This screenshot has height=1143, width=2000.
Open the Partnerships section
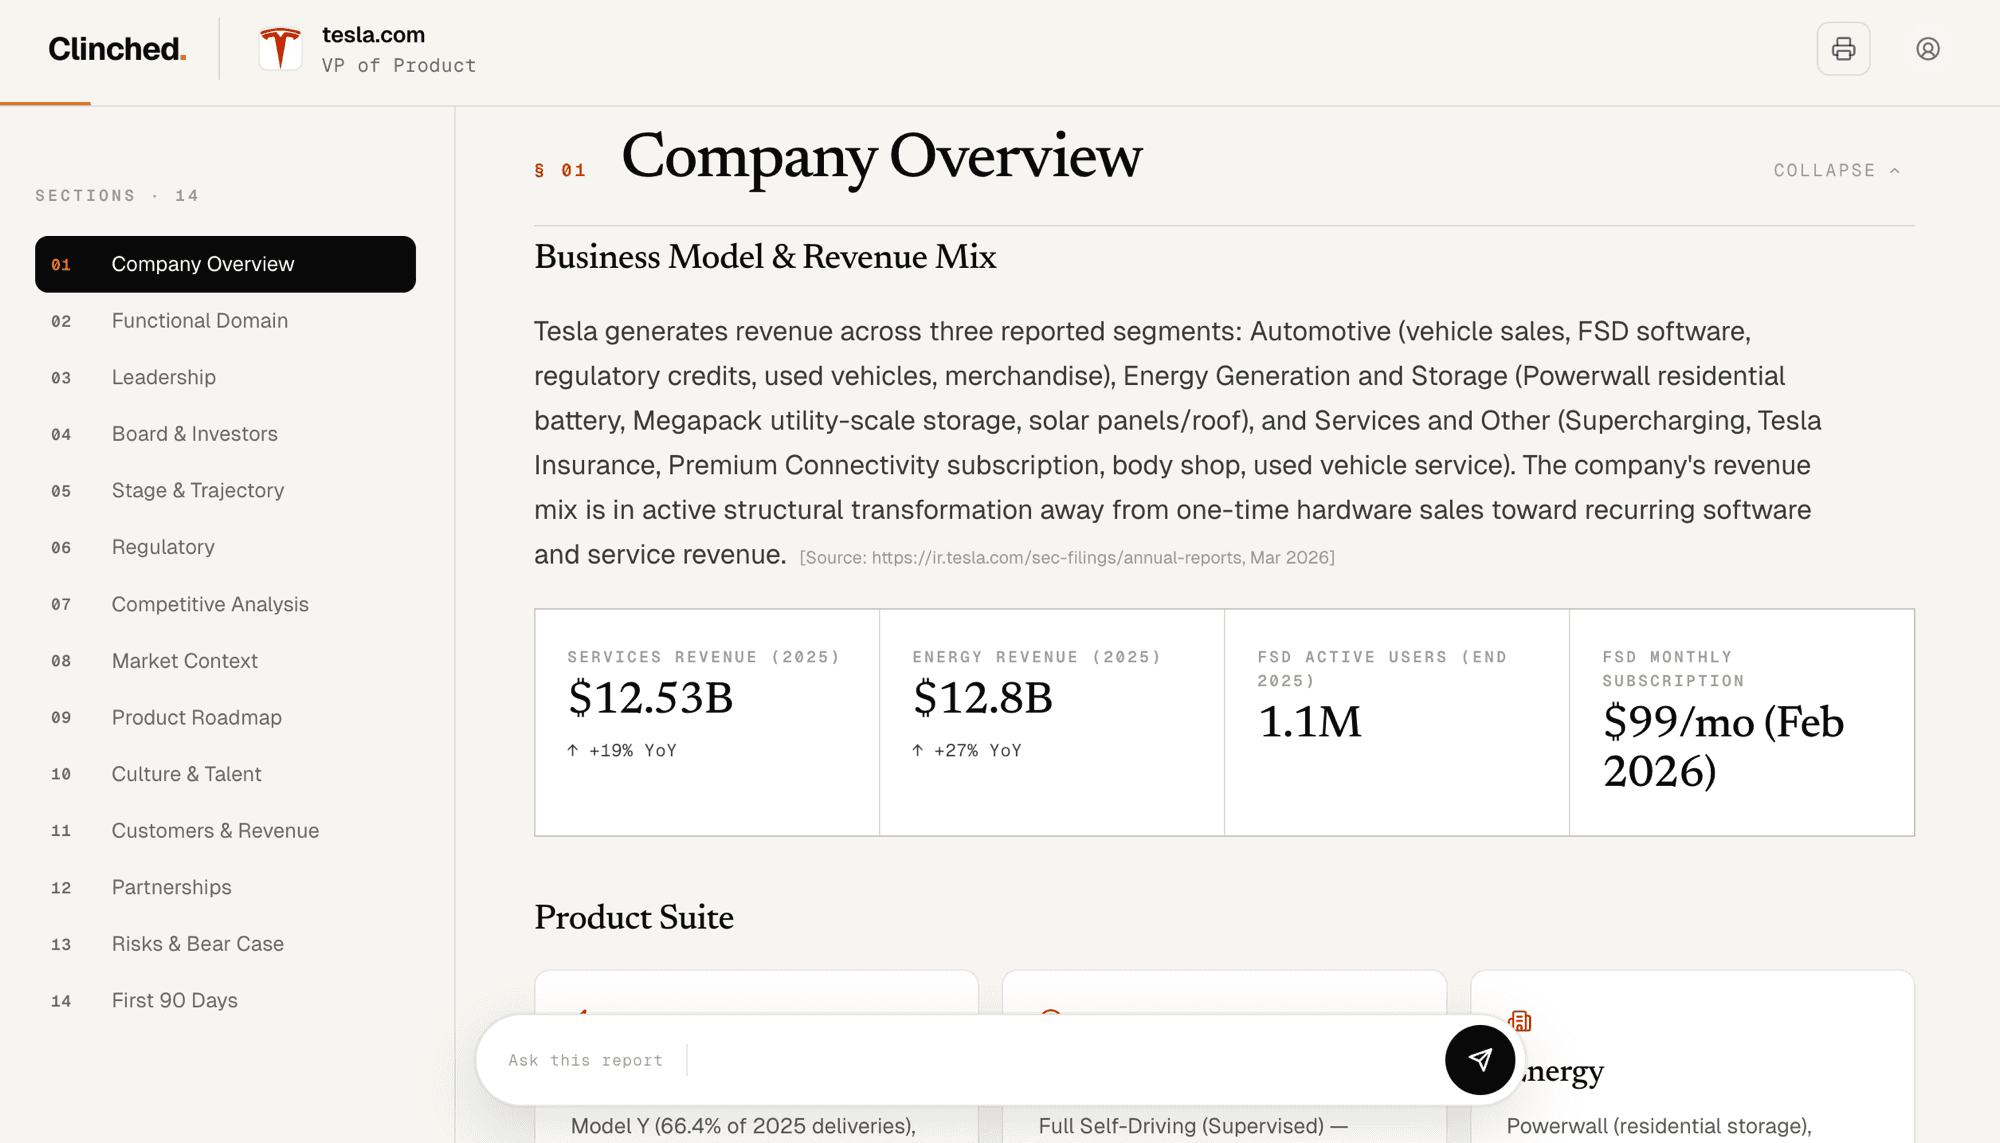point(225,887)
